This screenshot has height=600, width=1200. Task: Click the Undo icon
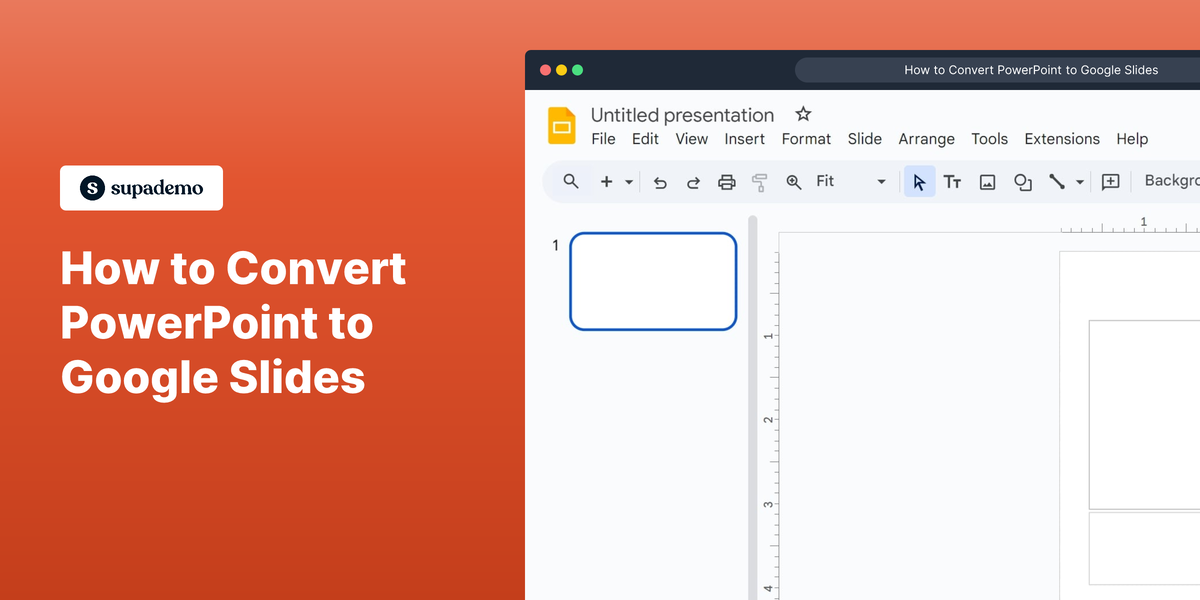pyautogui.click(x=660, y=182)
